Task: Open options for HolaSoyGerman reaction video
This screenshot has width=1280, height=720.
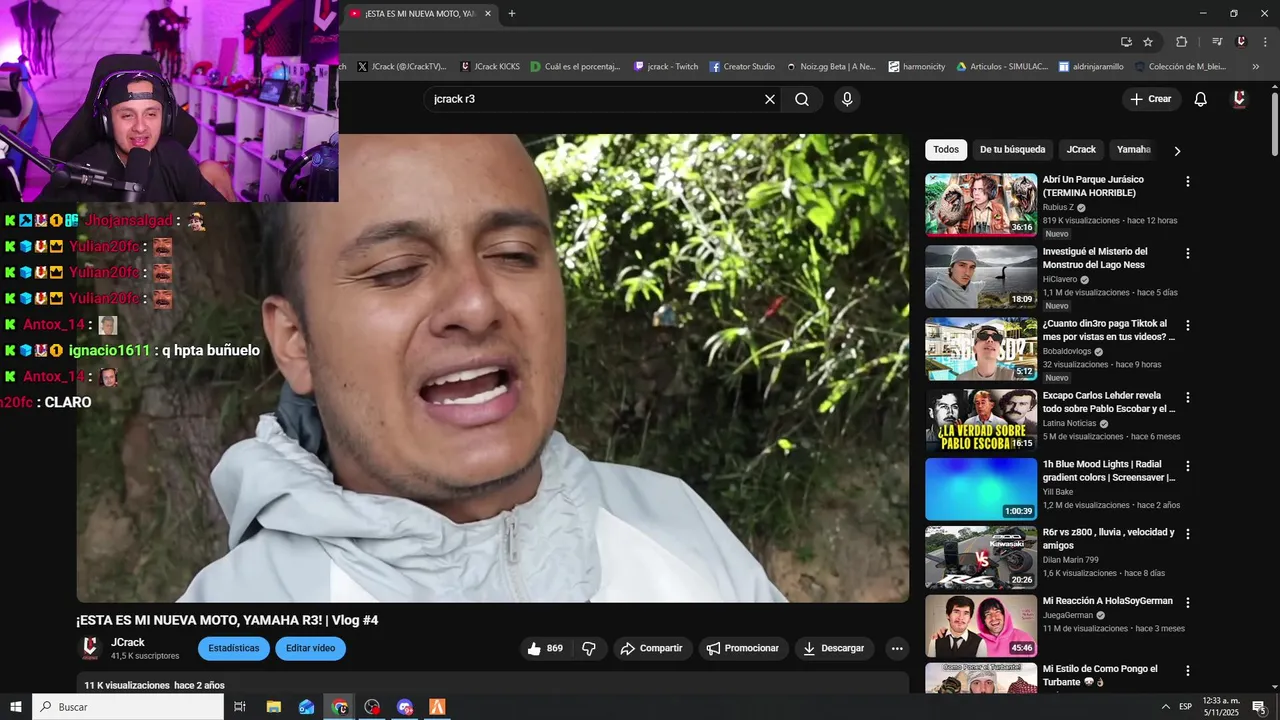Action: (x=1188, y=603)
